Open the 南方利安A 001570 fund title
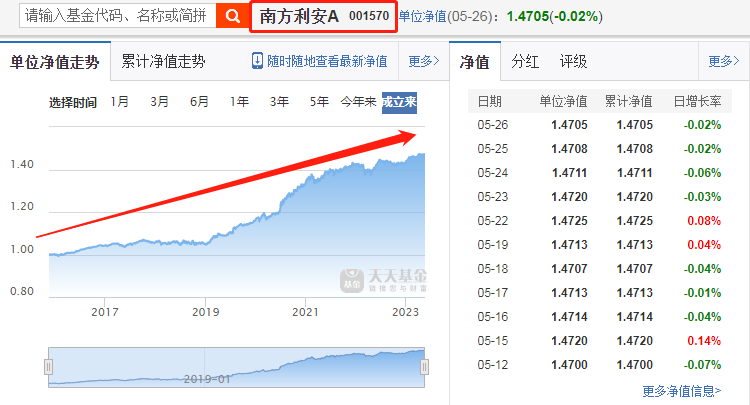The height and width of the screenshot is (405, 750). tap(324, 17)
